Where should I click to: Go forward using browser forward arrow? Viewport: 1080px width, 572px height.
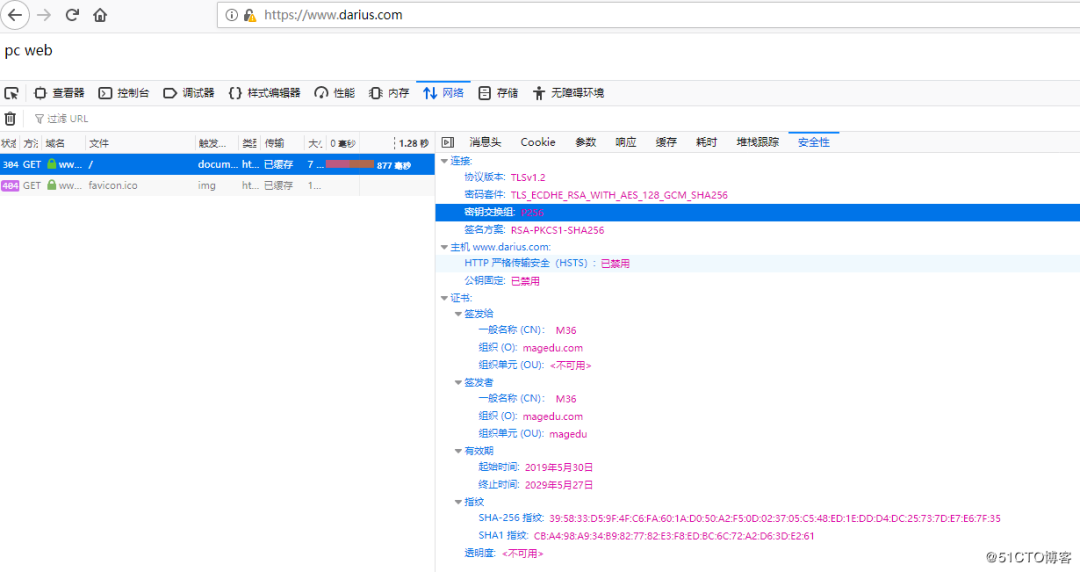[x=44, y=14]
